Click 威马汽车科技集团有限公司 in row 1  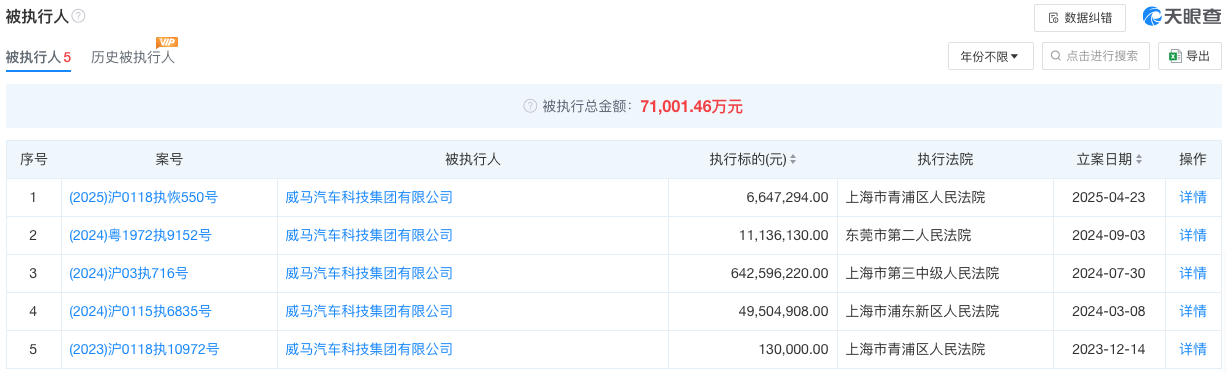369,197
